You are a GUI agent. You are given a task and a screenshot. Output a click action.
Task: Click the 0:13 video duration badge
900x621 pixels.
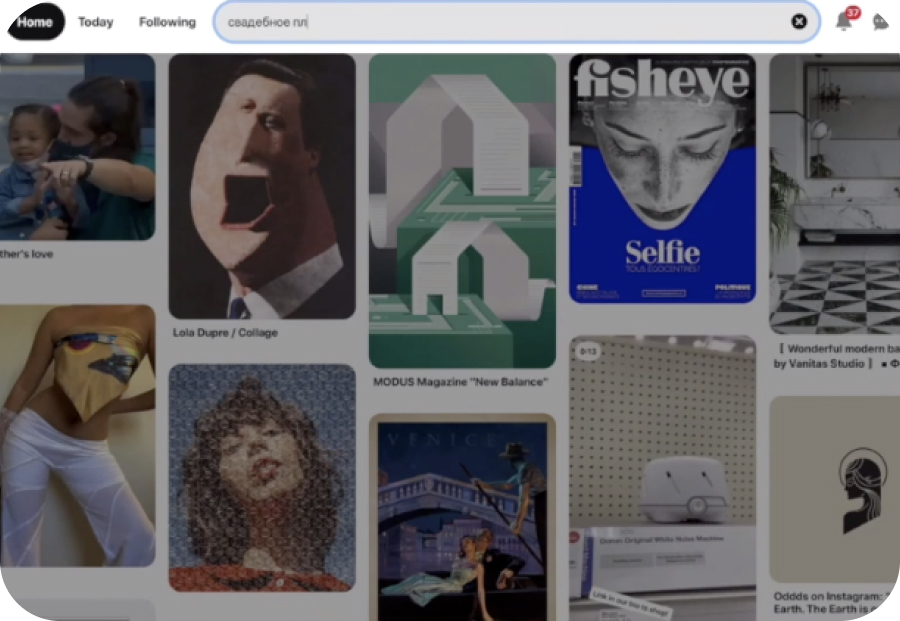pyautogui.click(x=586, y=352)
